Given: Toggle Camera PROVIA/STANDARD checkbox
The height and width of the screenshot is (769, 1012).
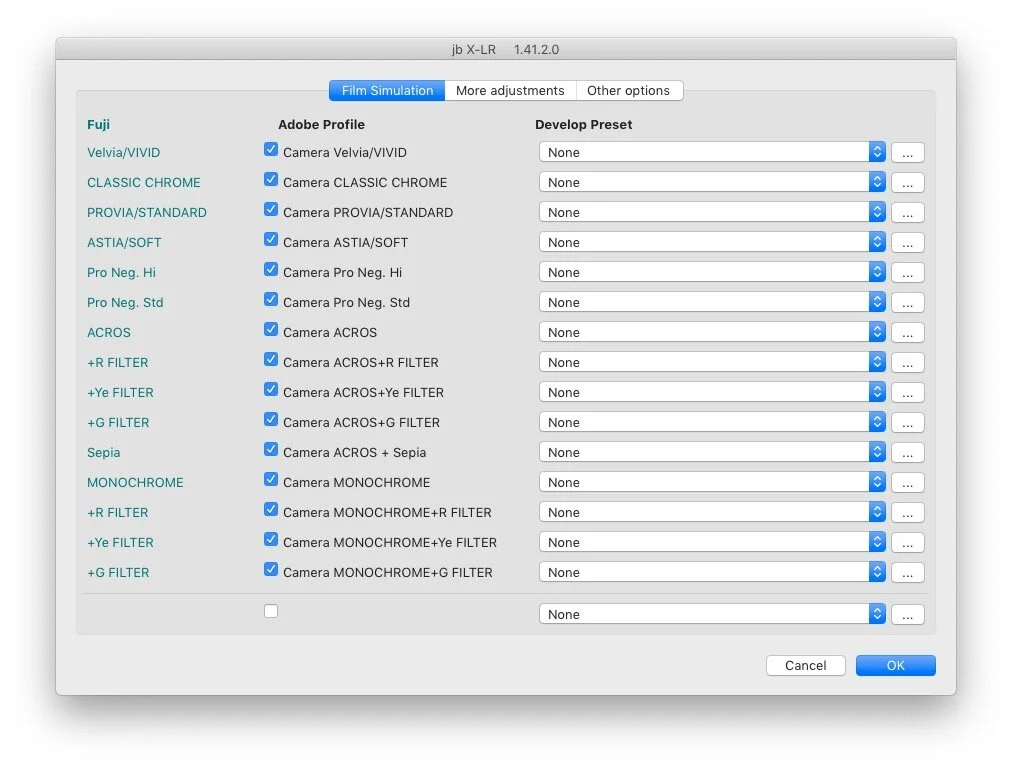Looking at the screenshot, I should [271, 210].
